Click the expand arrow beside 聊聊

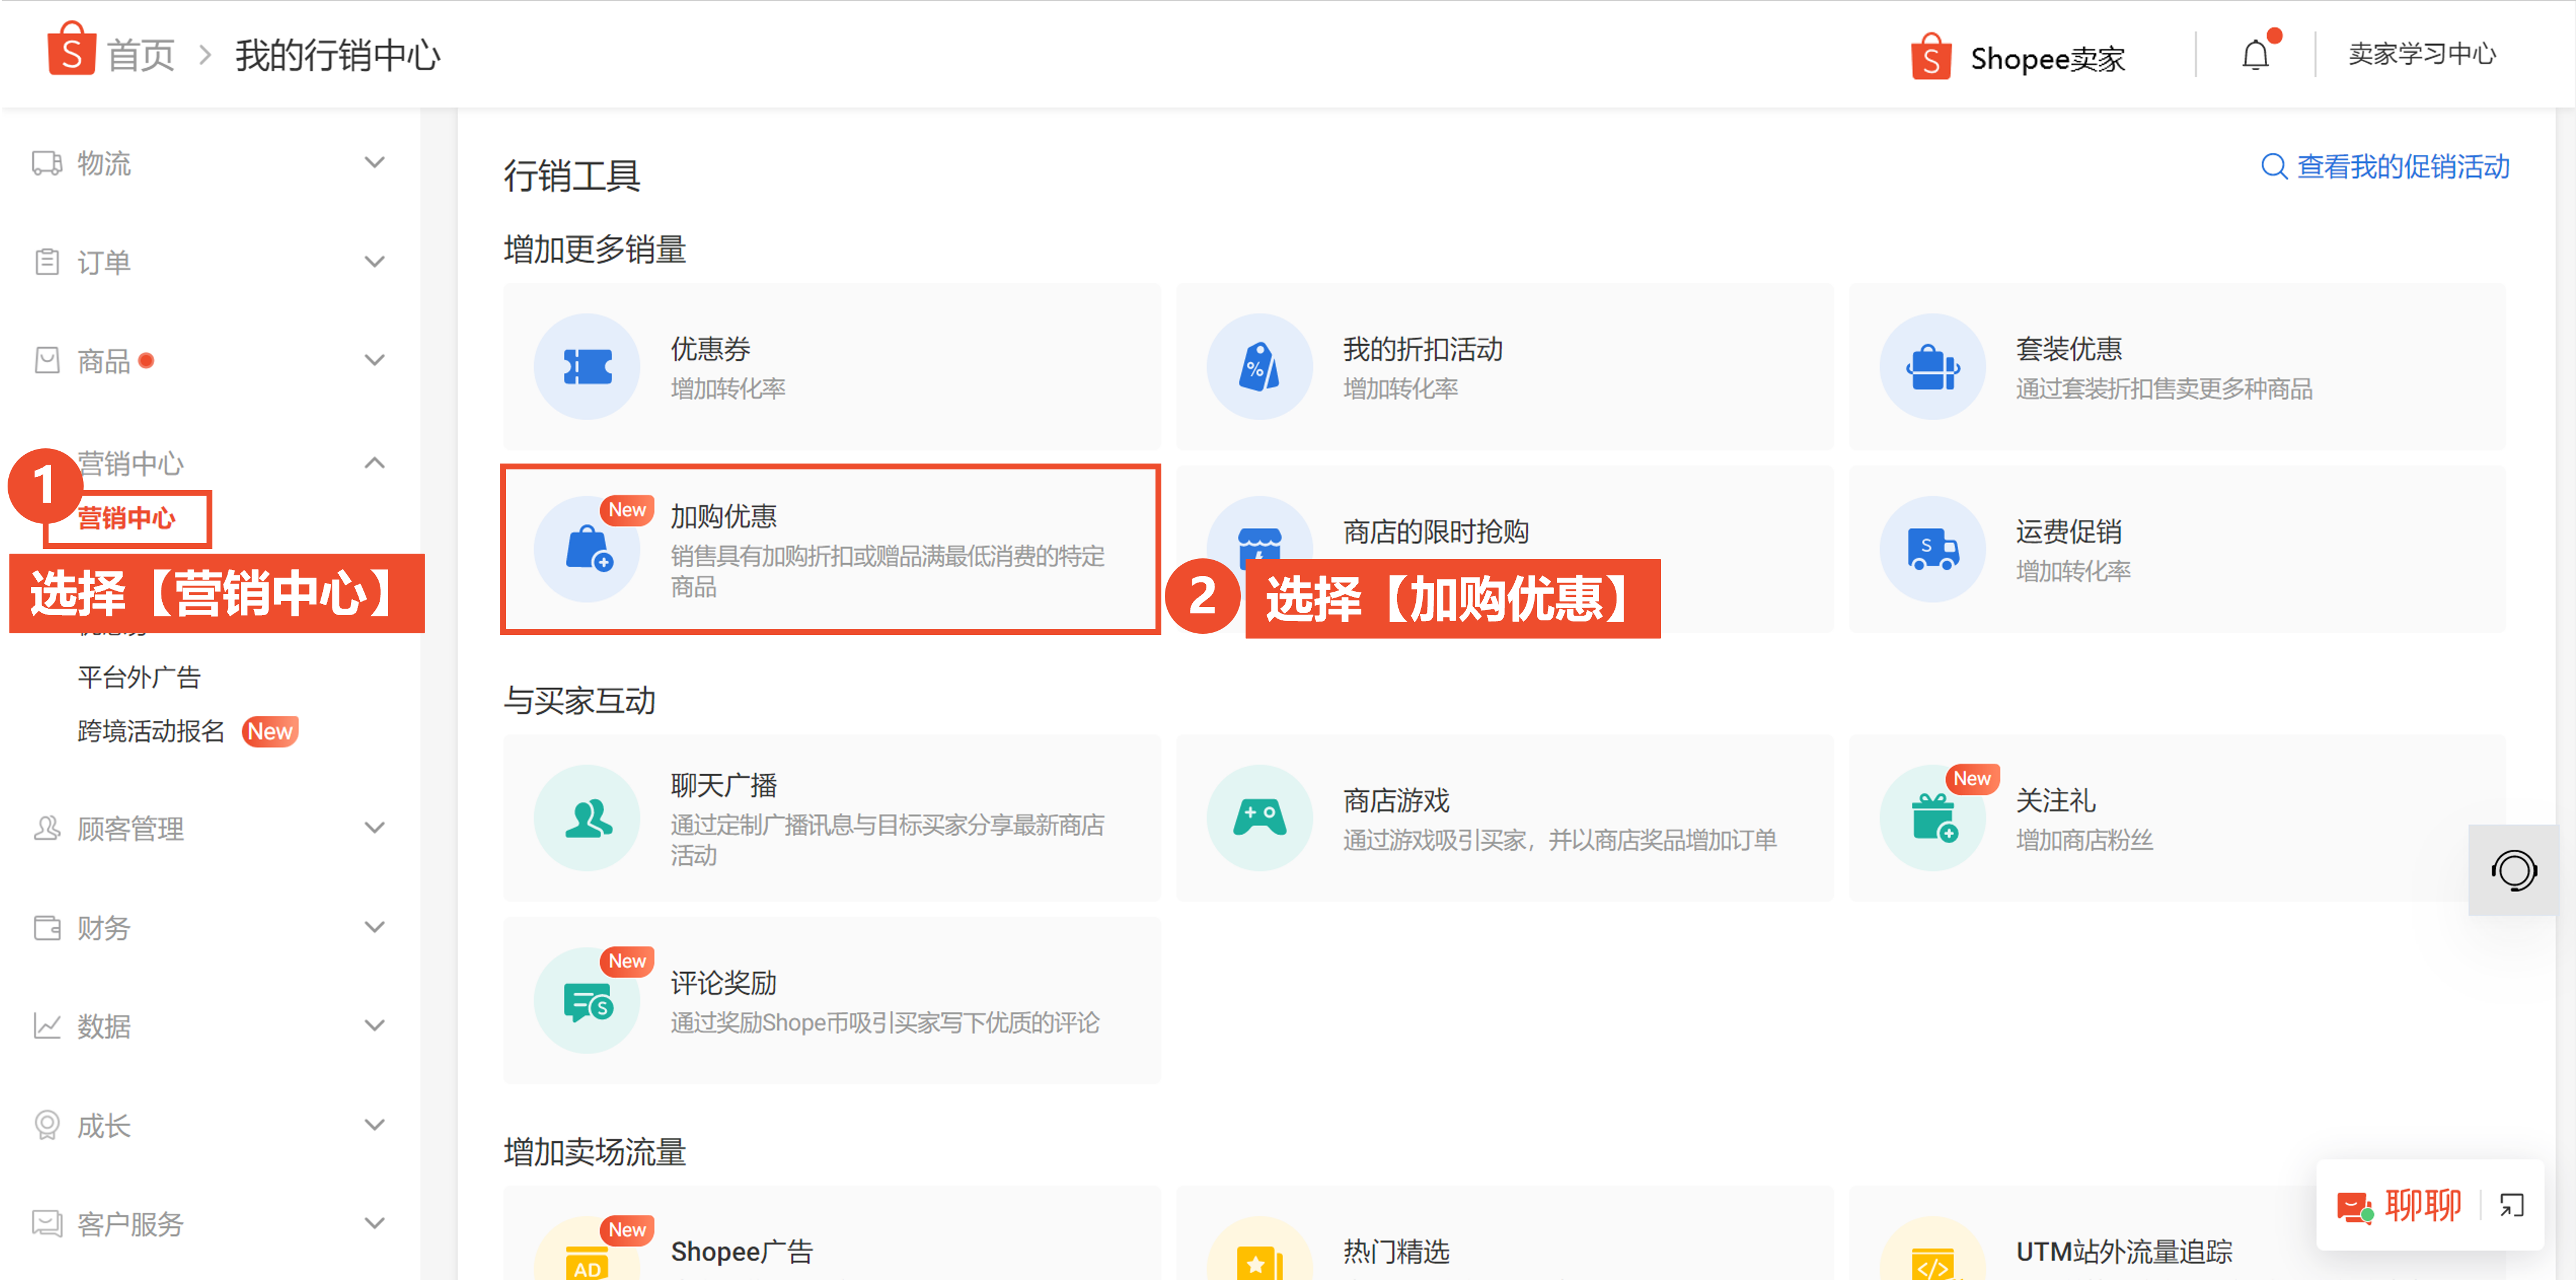click(x=2512, y=1206)
